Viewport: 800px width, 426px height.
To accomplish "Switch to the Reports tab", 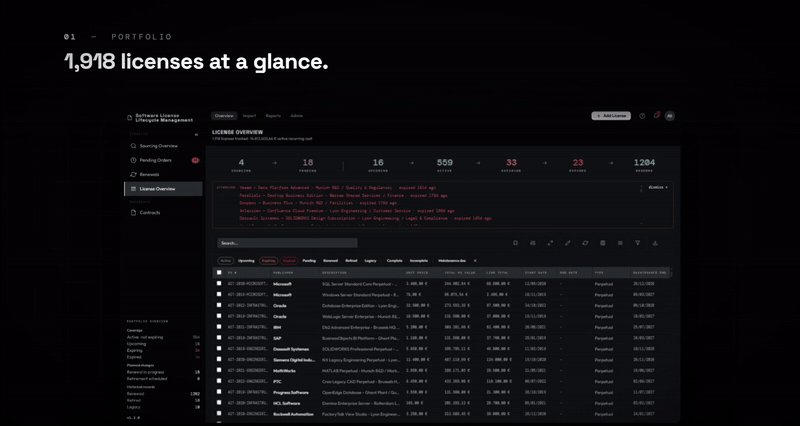I will 273,116.
